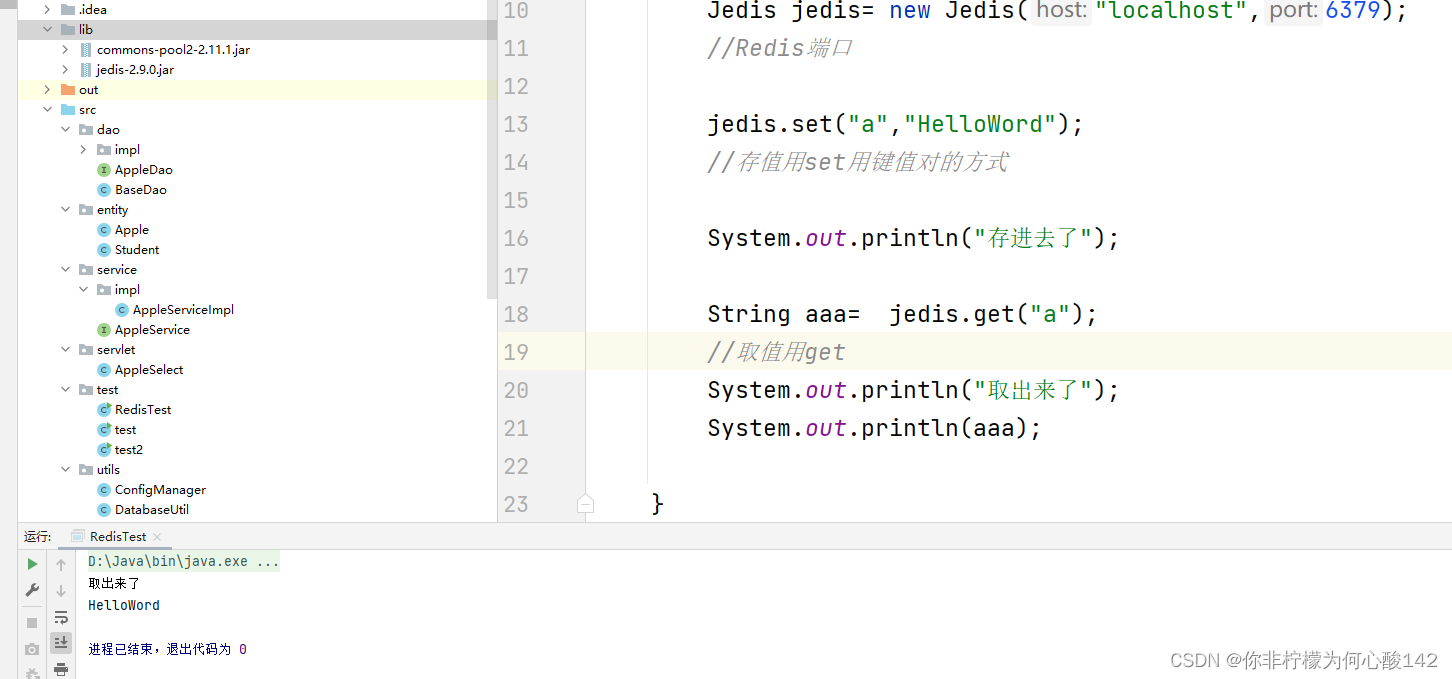Collapse the lib folder in project tree

(47, 29)
